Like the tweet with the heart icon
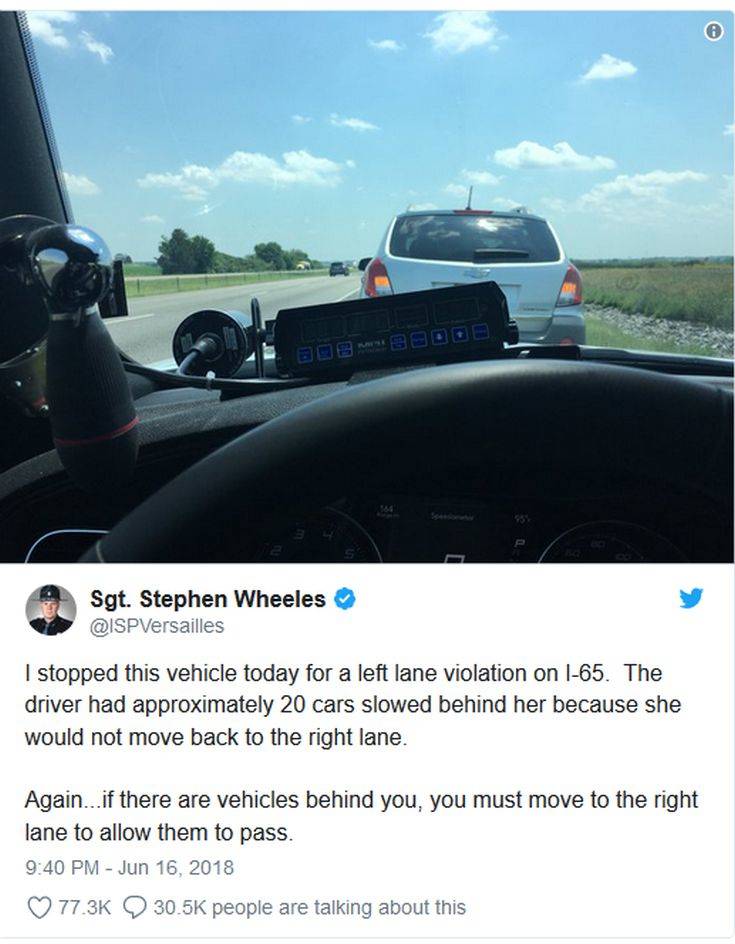 (x=39, y=908)
